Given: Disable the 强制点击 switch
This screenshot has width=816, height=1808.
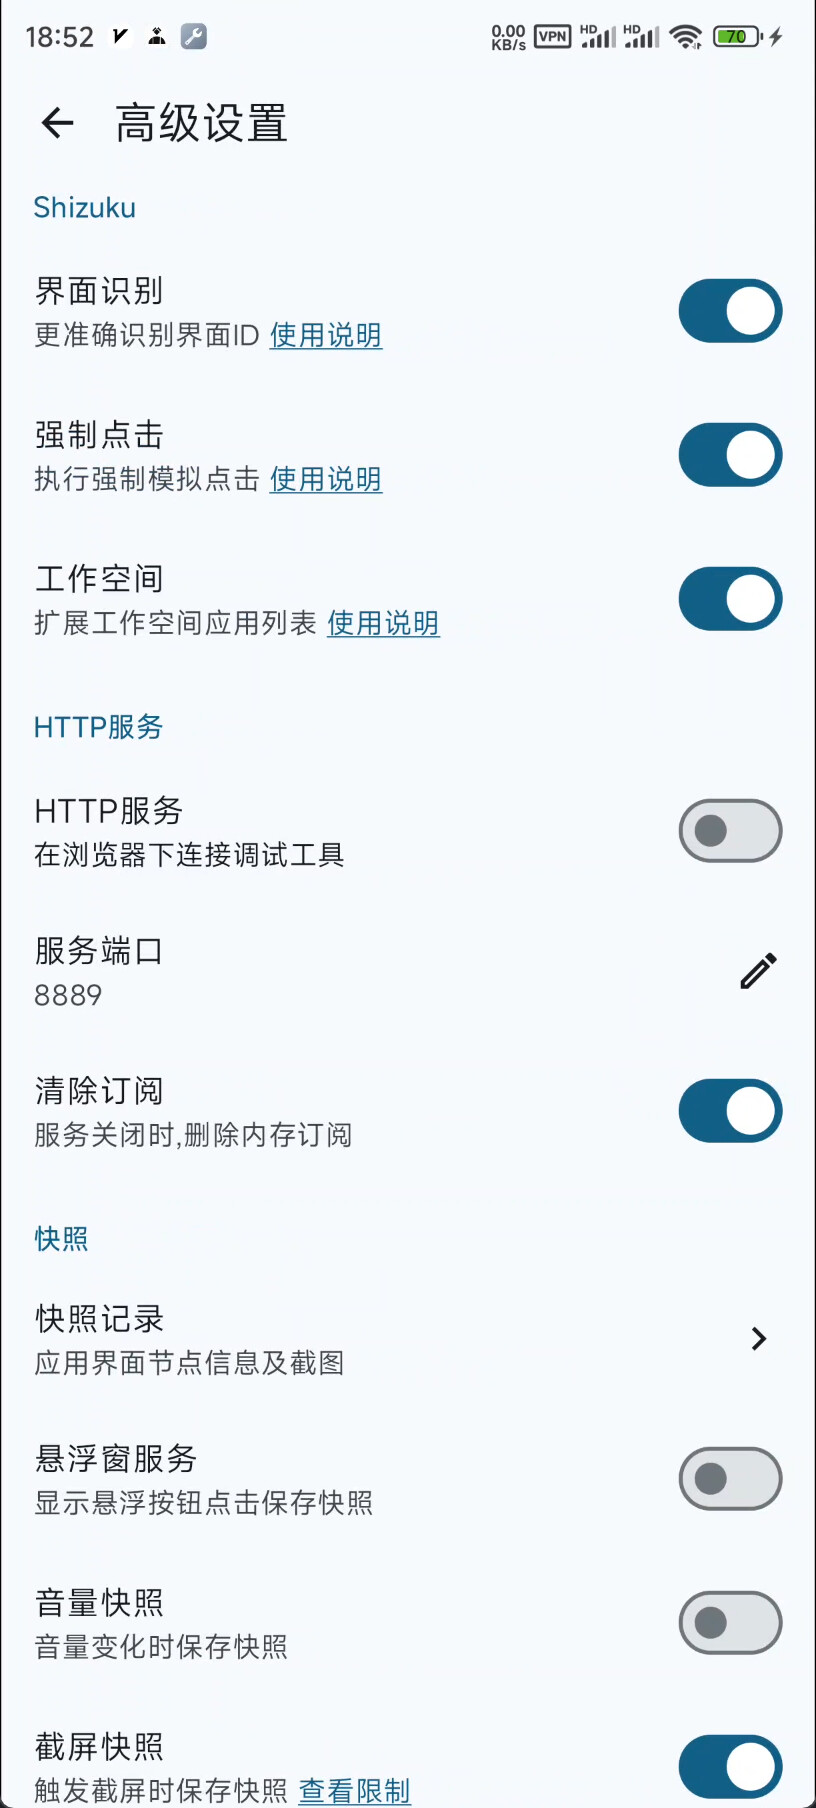Looking at the screenshot, I should click(x=730, y=455).
